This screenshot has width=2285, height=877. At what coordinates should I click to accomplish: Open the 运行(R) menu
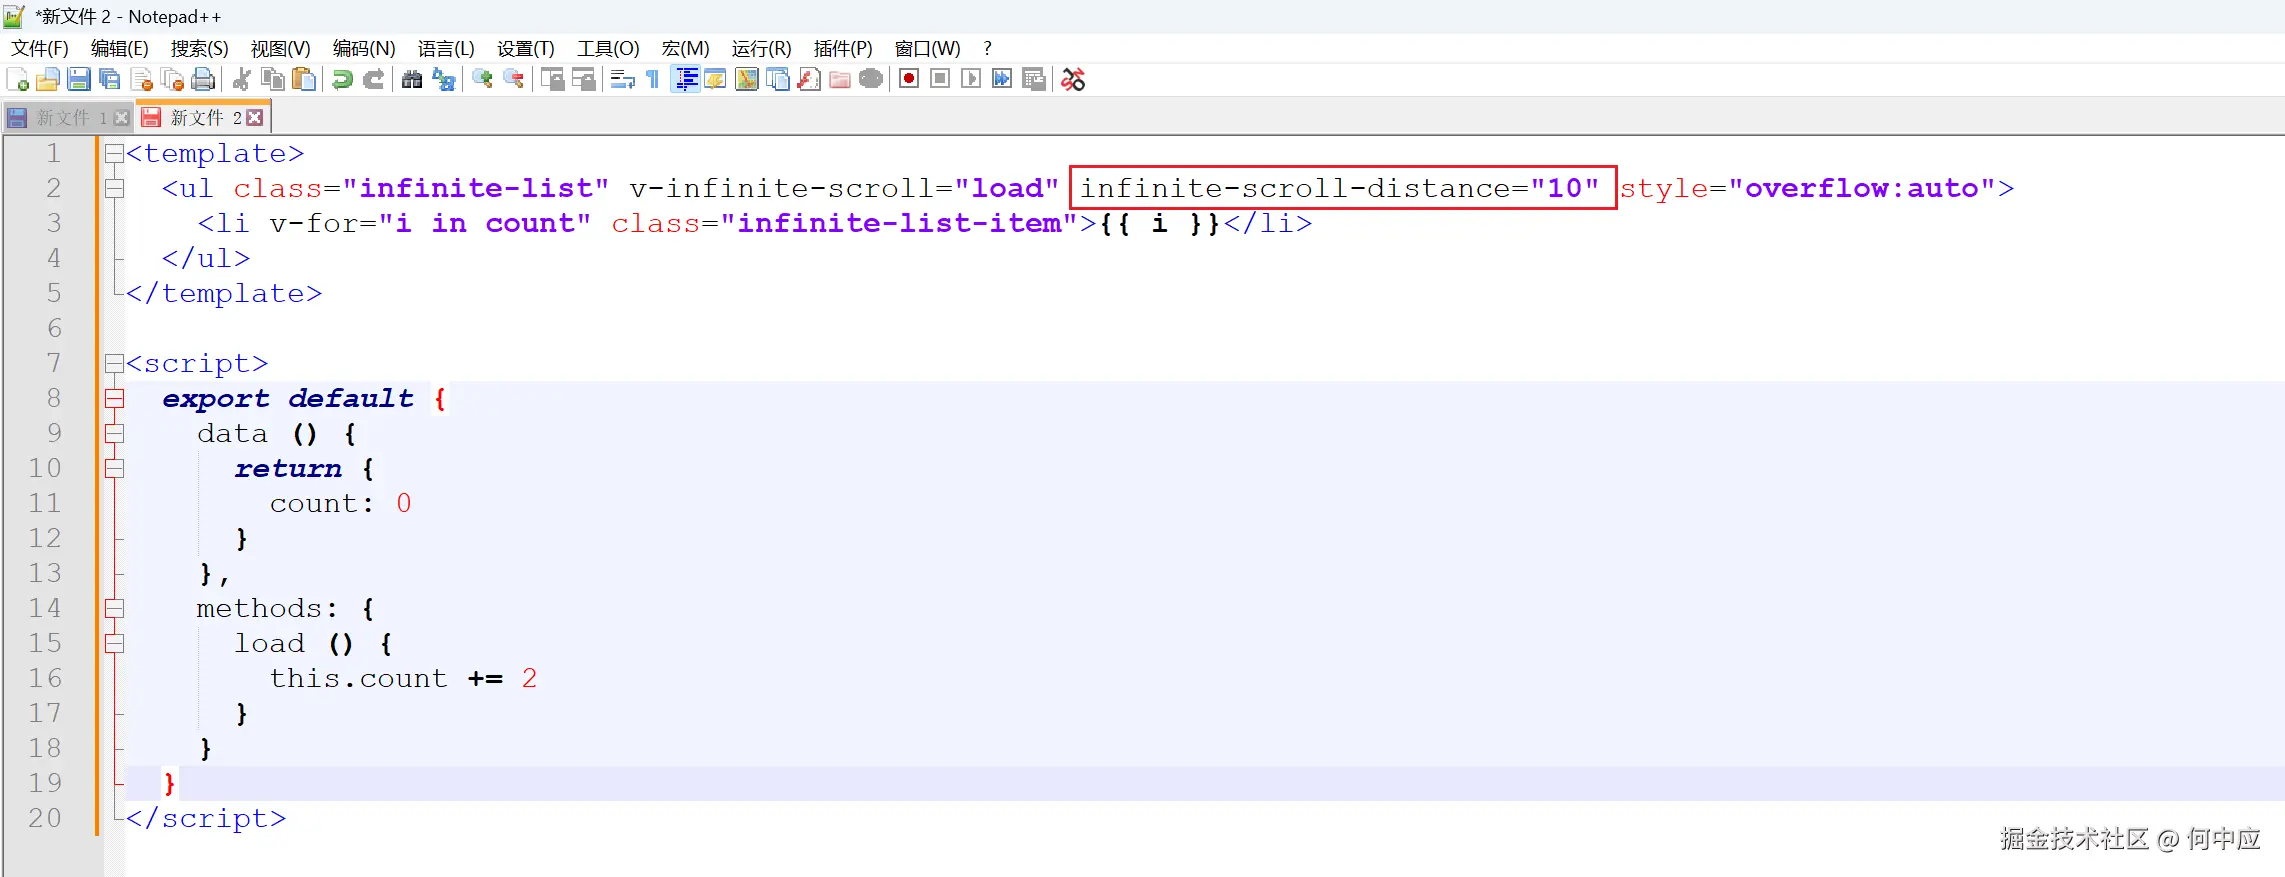[x=762, y=49]
